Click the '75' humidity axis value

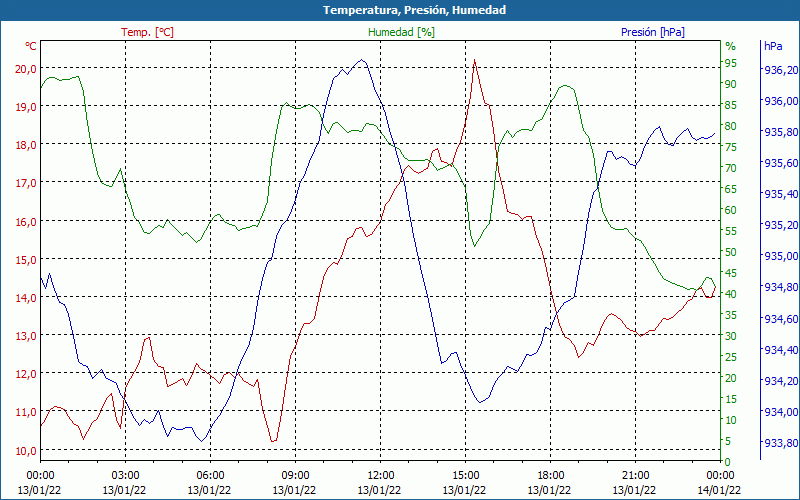(731, 147)
